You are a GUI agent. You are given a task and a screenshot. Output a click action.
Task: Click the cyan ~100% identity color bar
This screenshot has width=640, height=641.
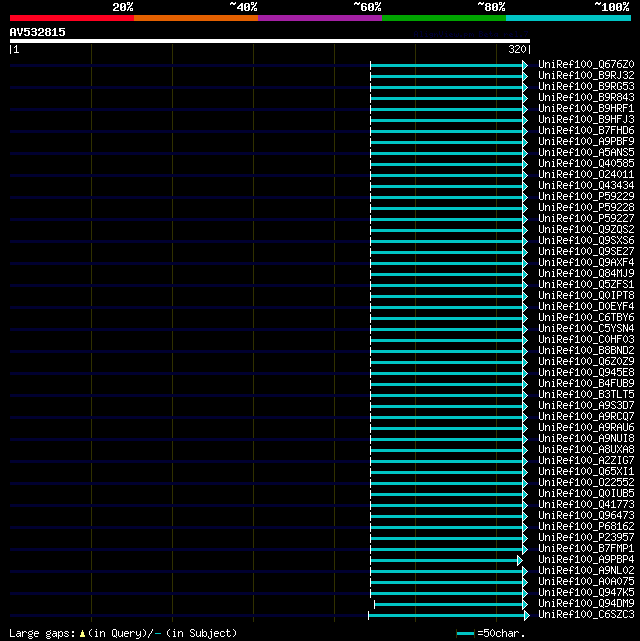[x=568, y=18]
